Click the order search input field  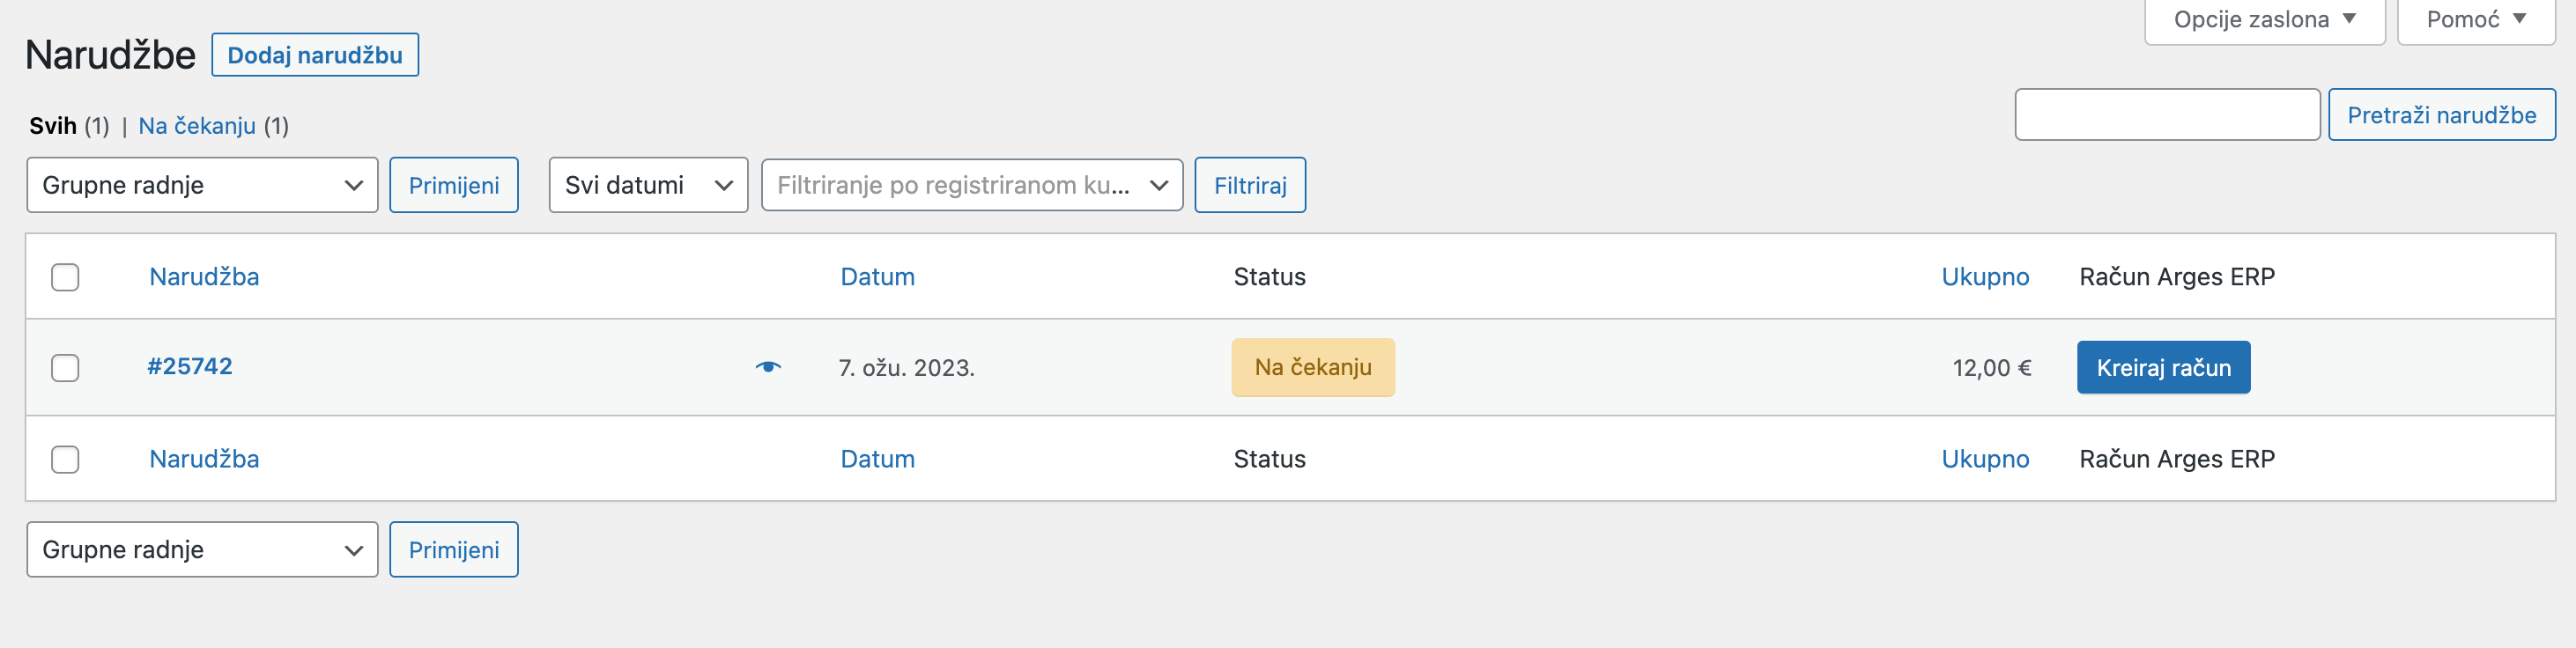[x=2167, y=114]
